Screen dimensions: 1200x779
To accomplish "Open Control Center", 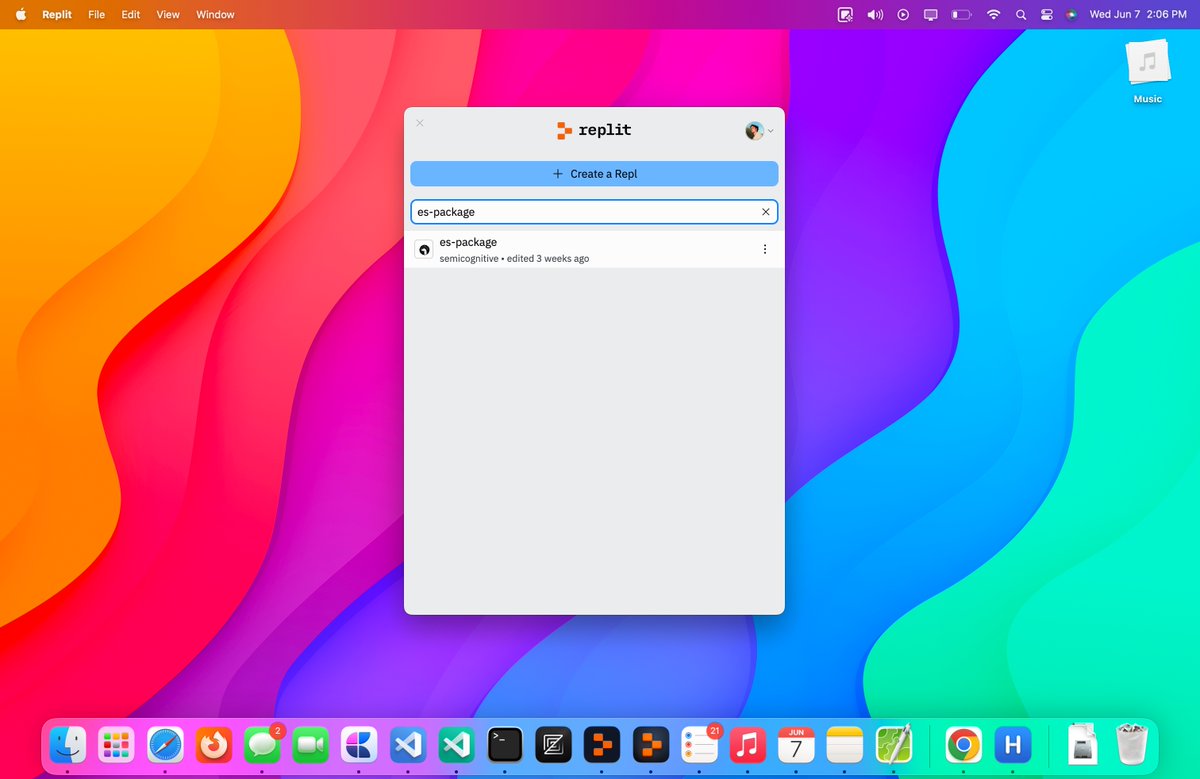I will point(1047,15).
